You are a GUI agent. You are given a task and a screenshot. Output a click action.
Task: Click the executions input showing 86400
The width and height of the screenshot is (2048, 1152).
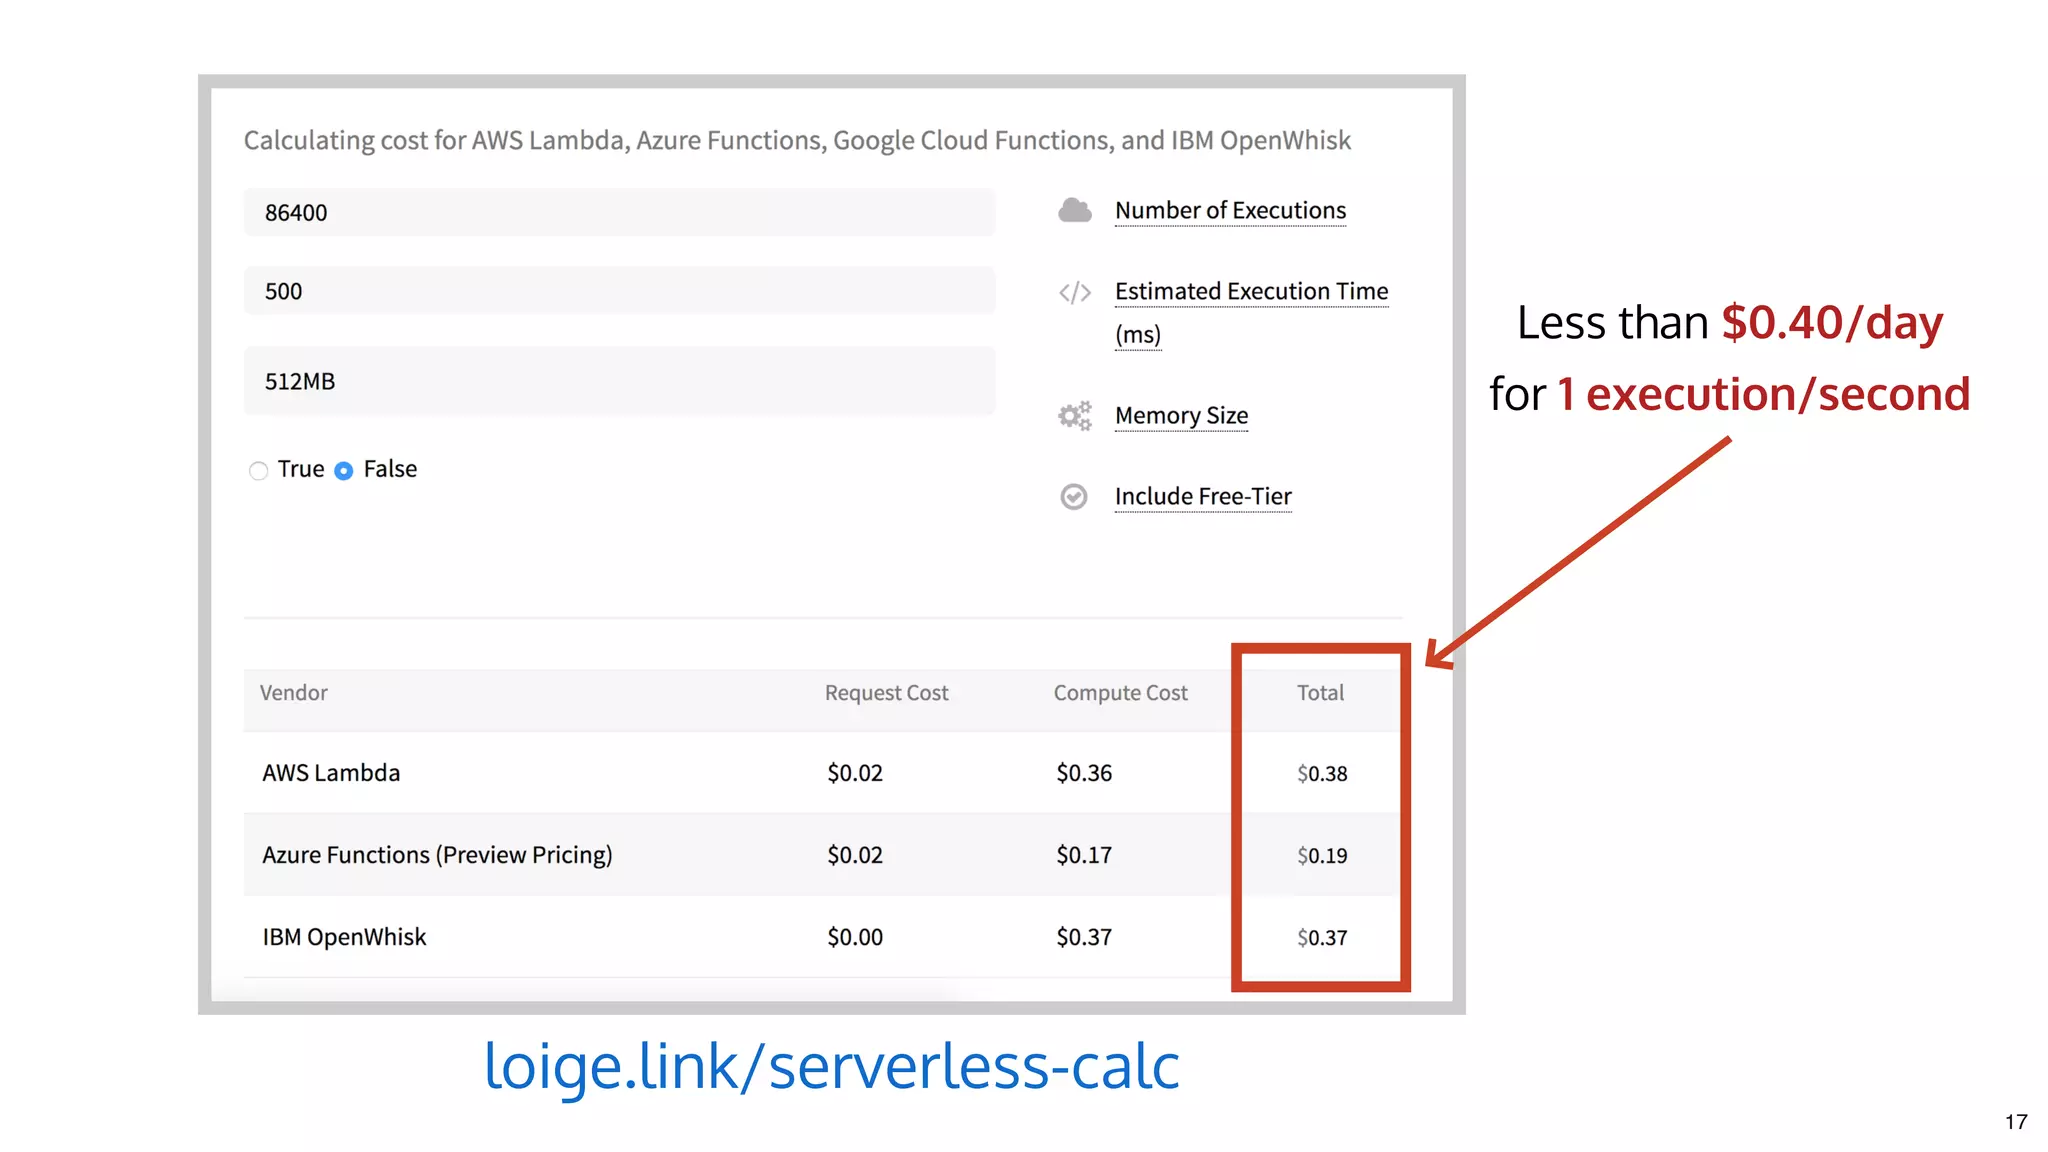point(619,212)
